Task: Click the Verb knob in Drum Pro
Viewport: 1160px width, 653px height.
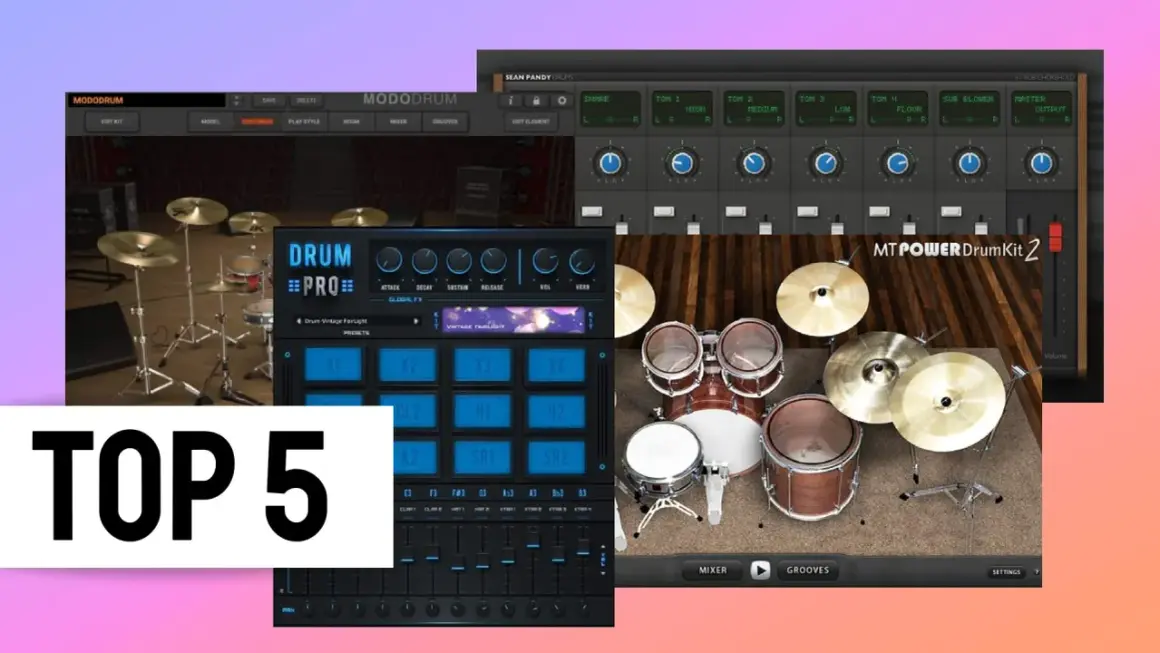Action: pyautogui.click(x=582, y=260)
